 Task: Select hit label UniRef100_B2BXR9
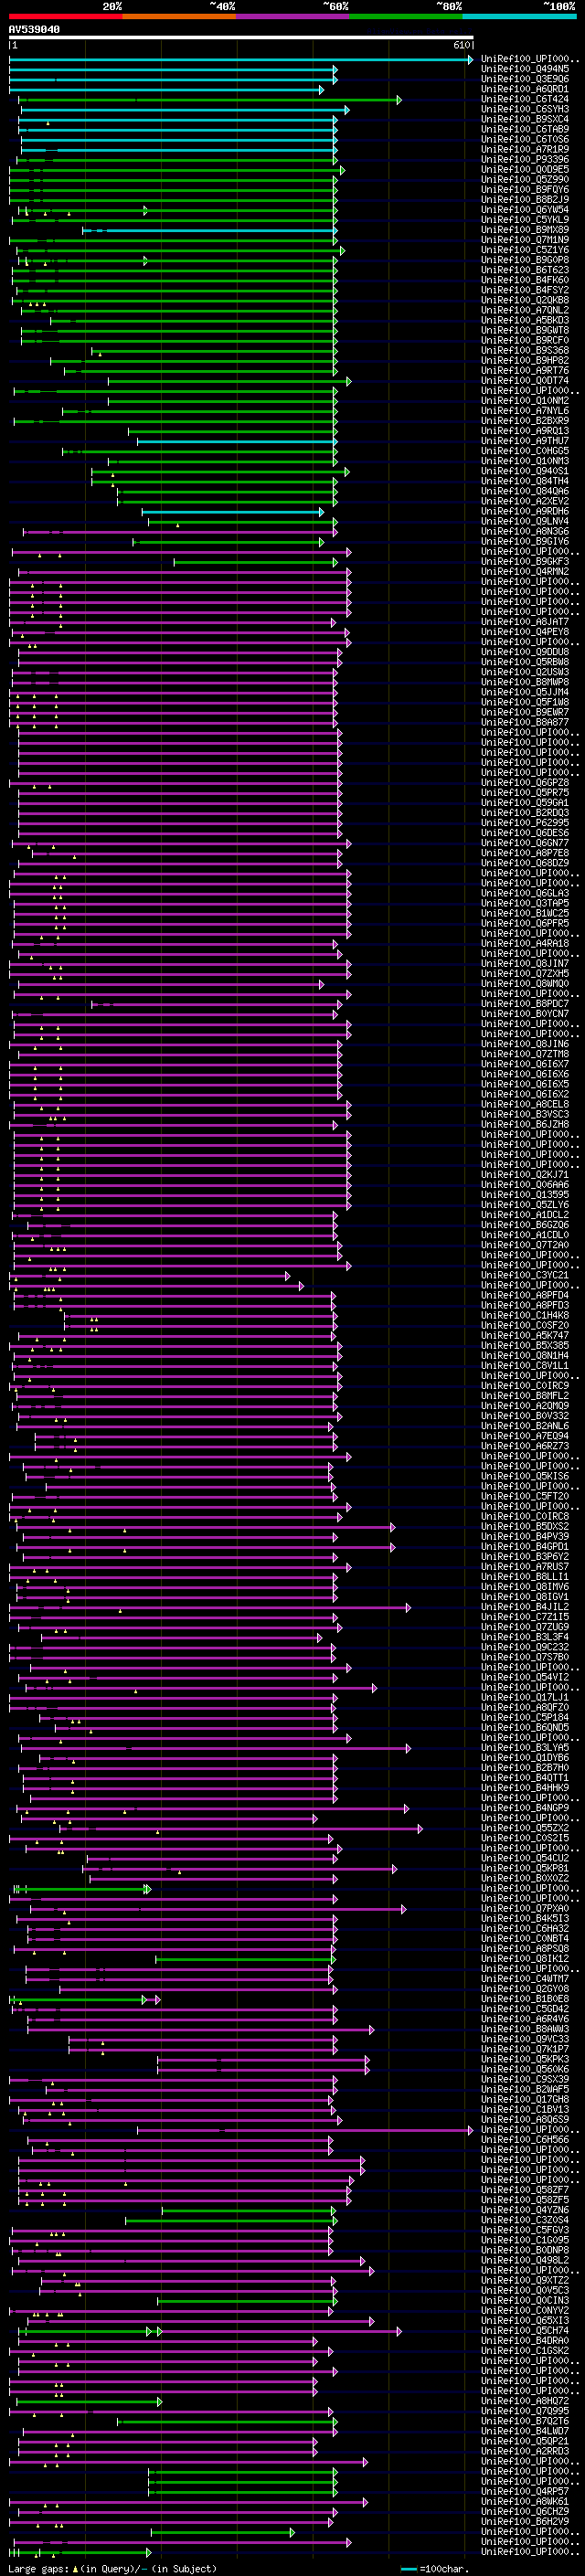pyautogui.click(x=525, y=421)
